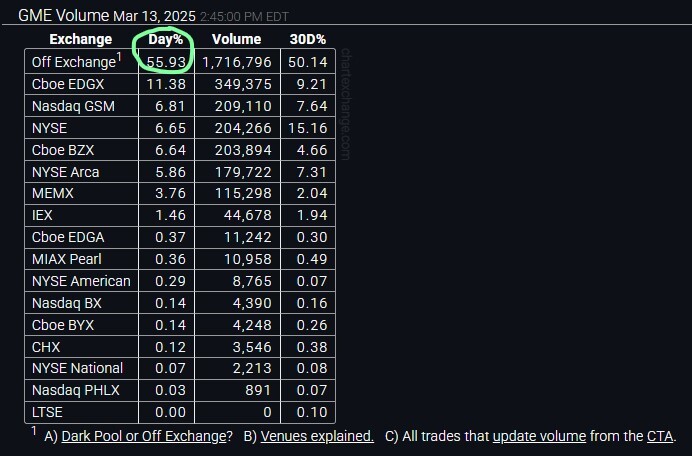Sort by the Day% column header

(x=168, y=40)
